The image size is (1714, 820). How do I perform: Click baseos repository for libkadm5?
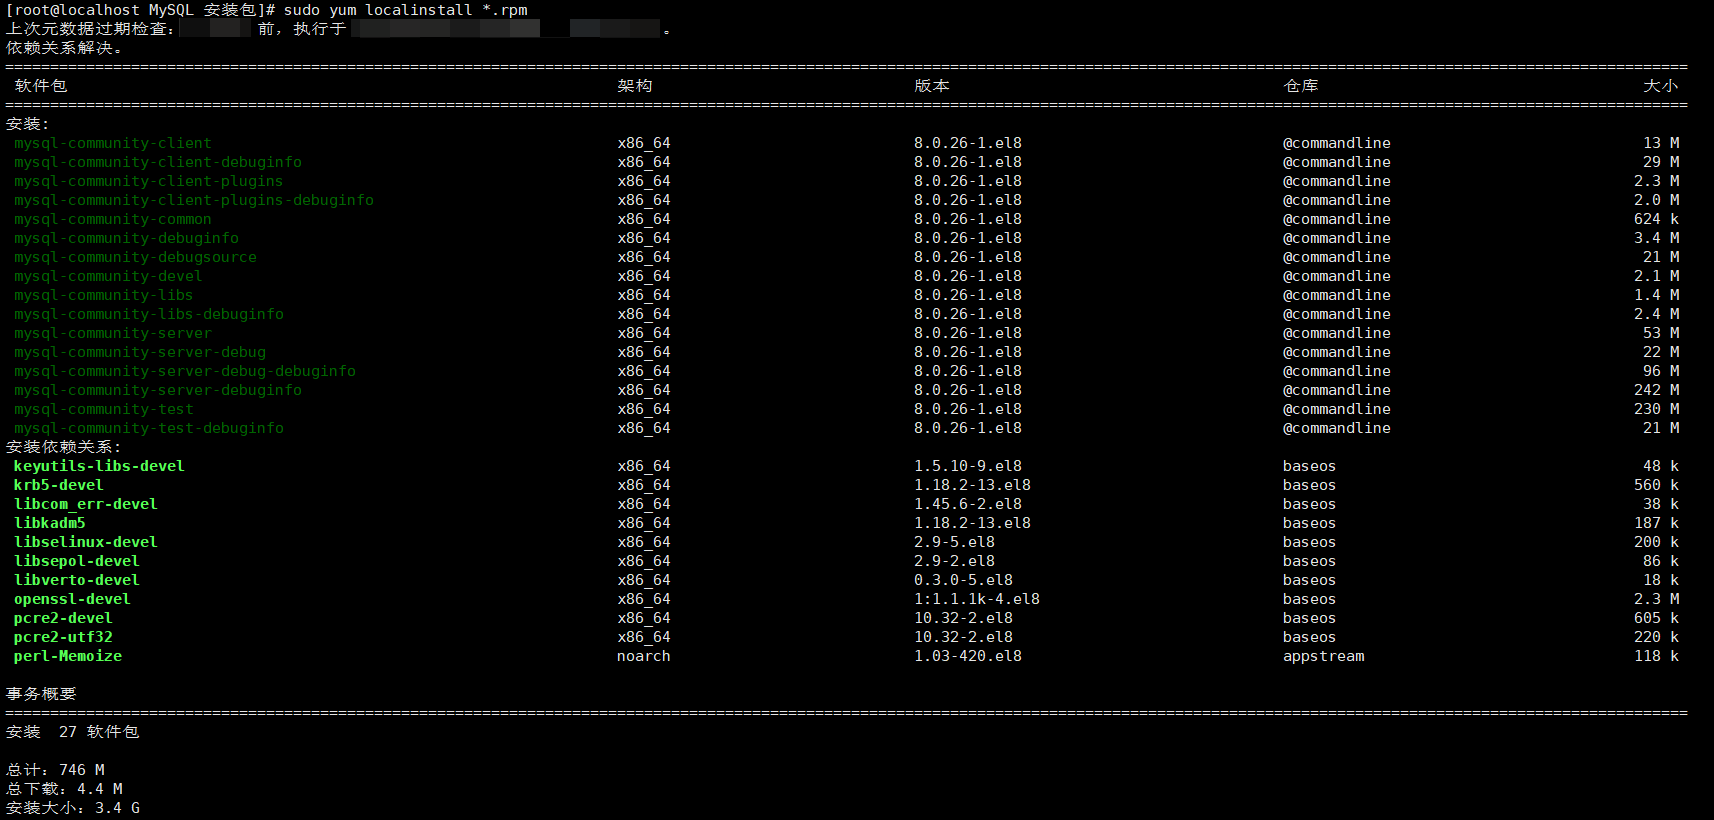tap(1310, 523)
